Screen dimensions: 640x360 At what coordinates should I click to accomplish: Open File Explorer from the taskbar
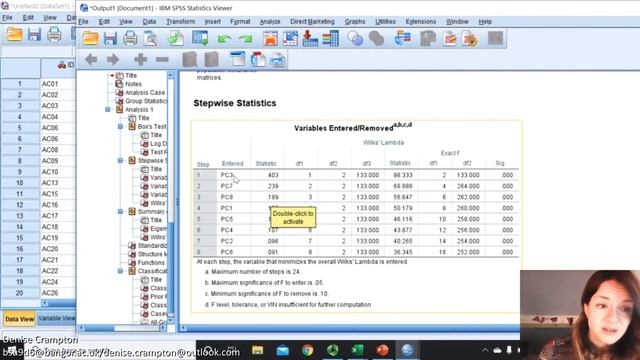(258, 350)
